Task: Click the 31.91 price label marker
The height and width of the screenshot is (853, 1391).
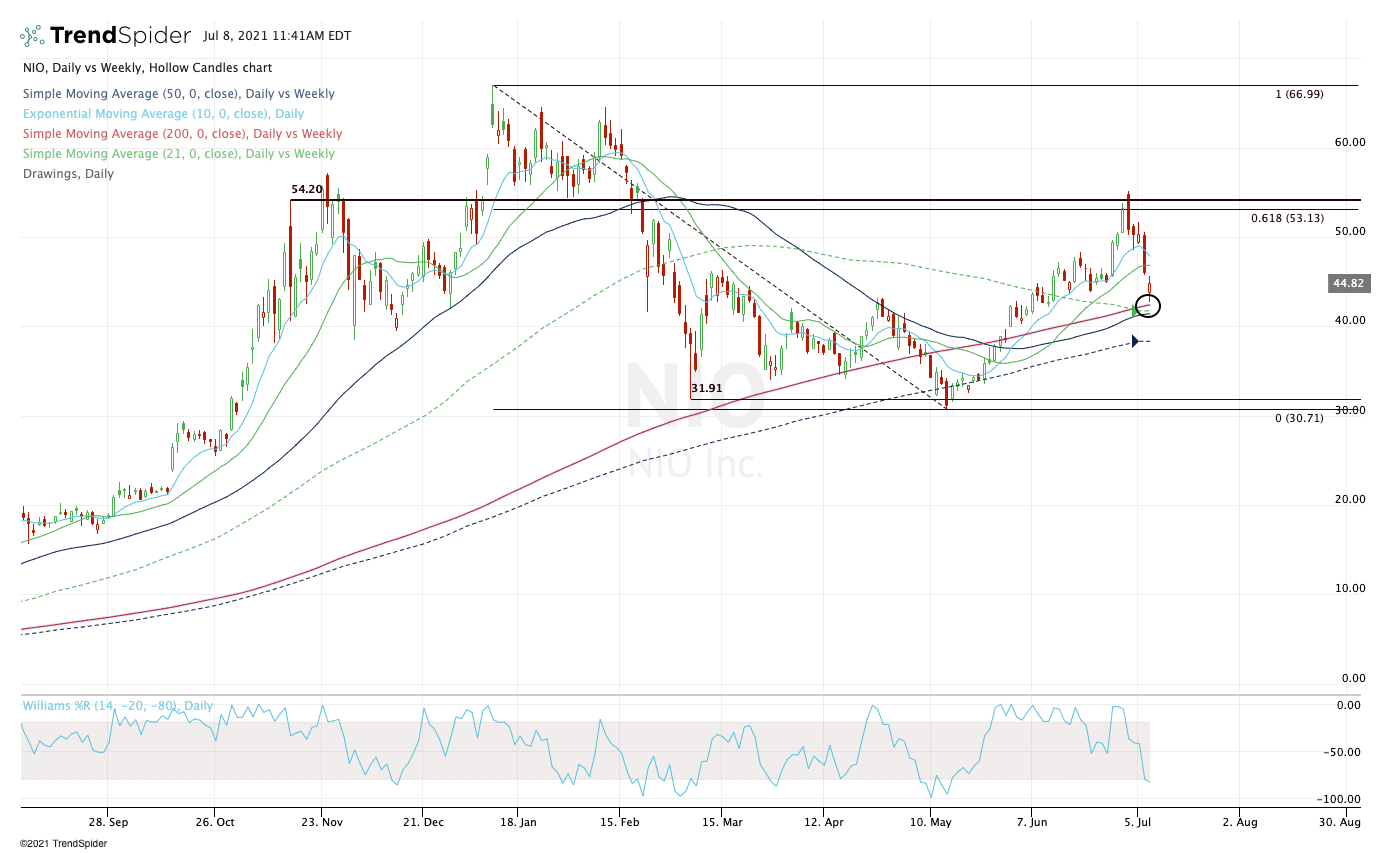Action: pos(705,388)
